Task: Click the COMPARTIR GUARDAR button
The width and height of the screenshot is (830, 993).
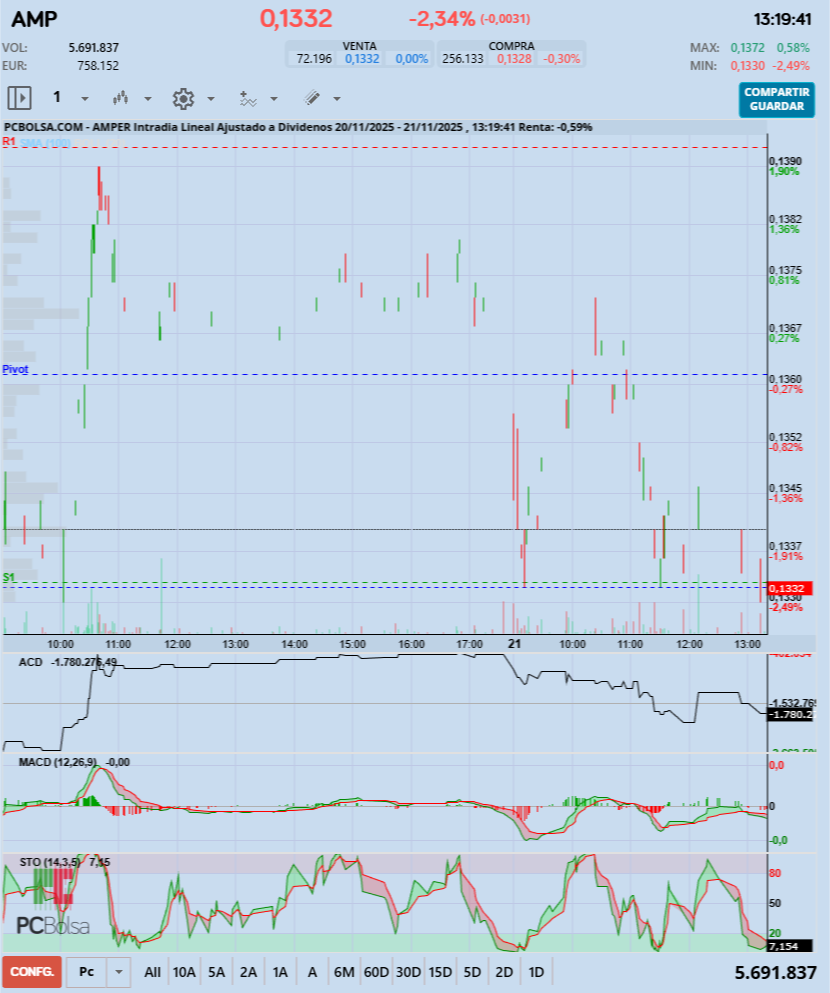Action: coord(776,99)
